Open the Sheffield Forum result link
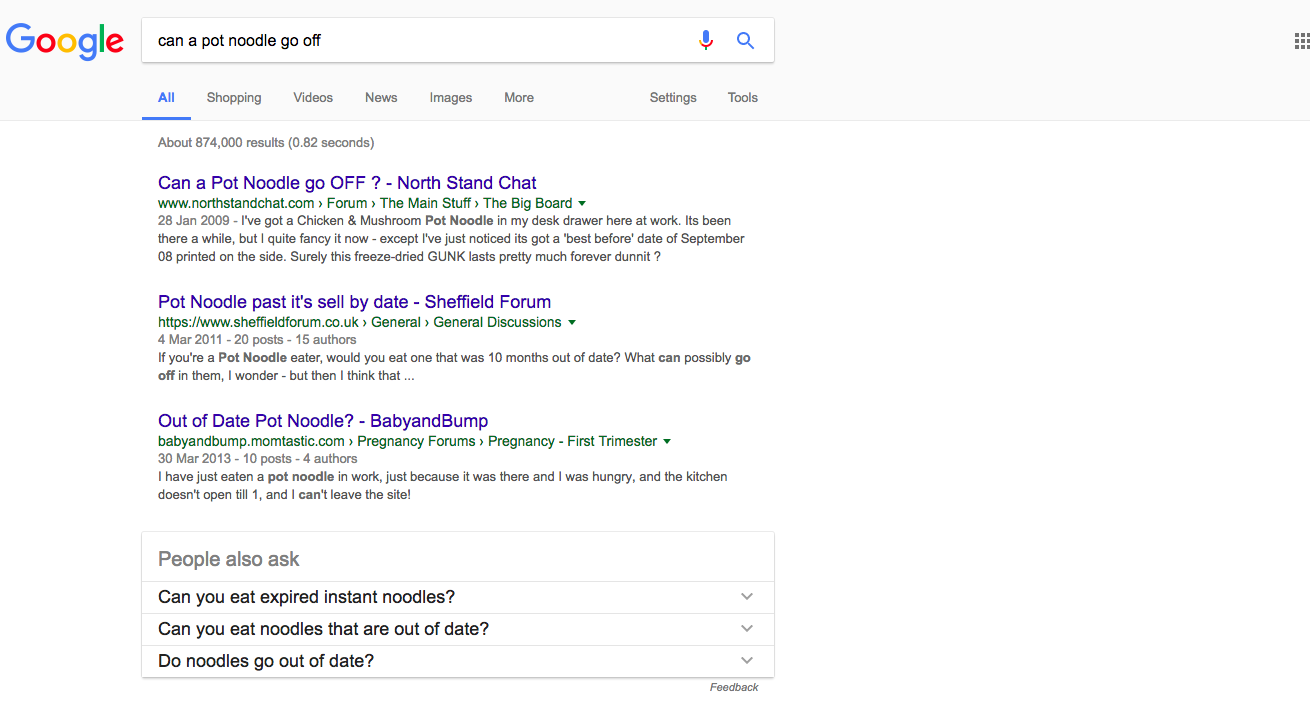1310x708 pixels. point(354,302)
